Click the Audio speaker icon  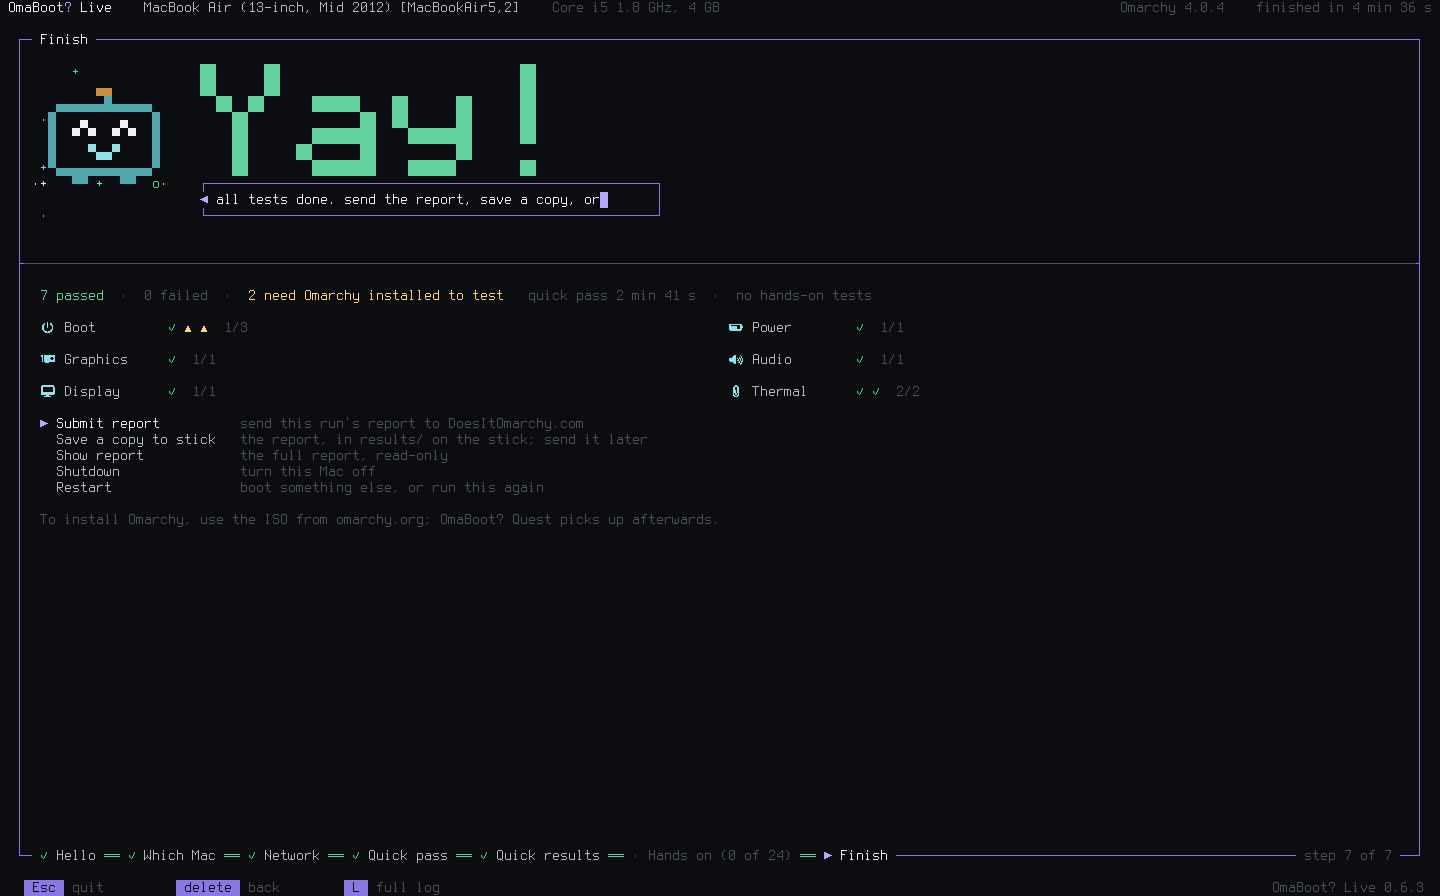click(735, 359)
